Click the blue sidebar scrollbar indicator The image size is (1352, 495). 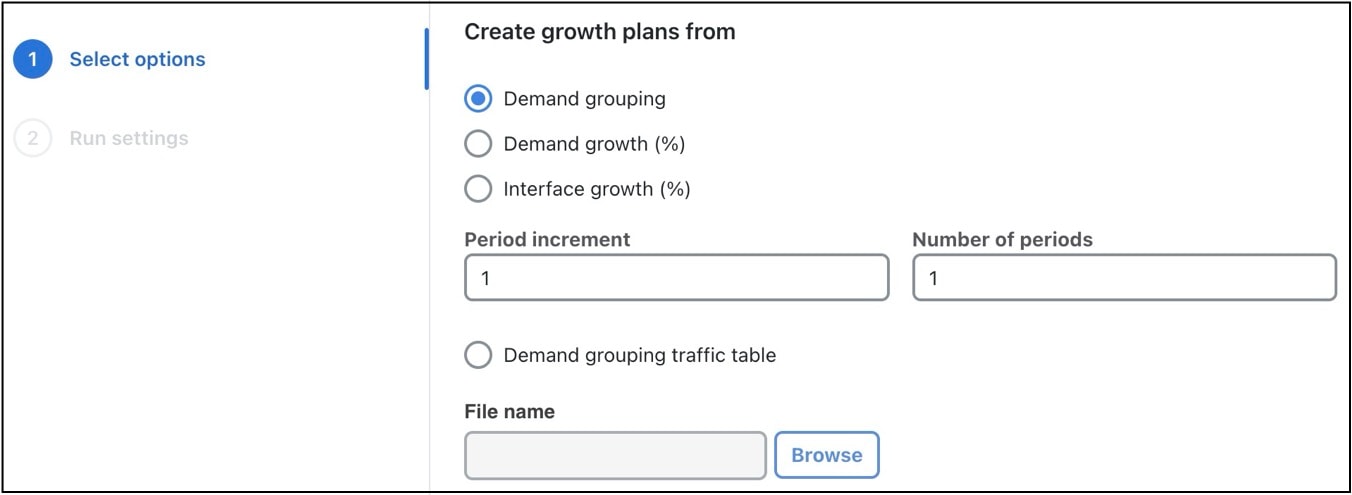pos(426,59)
